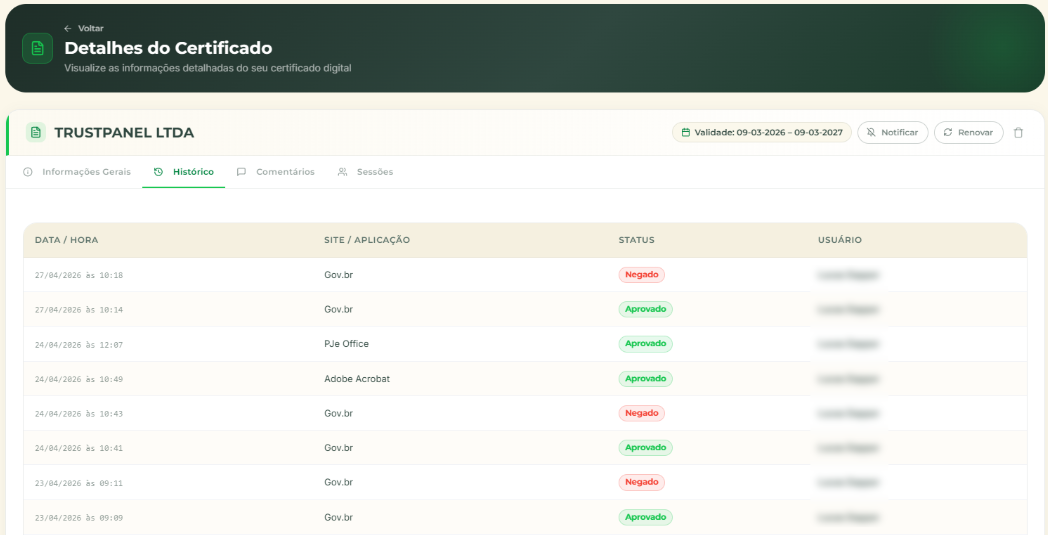Click the Aprovado badge for 27/04/2026 10:14
This screenshot has width=1048, height=535.
(x=646, y=310)
